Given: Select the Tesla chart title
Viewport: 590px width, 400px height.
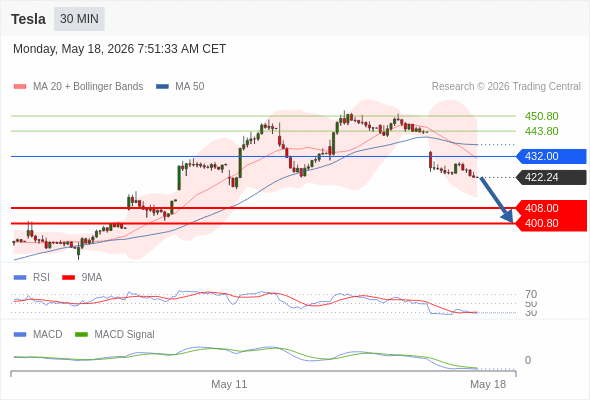Looking at the screenshot, I should pyautogui.click(x=29, y=19).
